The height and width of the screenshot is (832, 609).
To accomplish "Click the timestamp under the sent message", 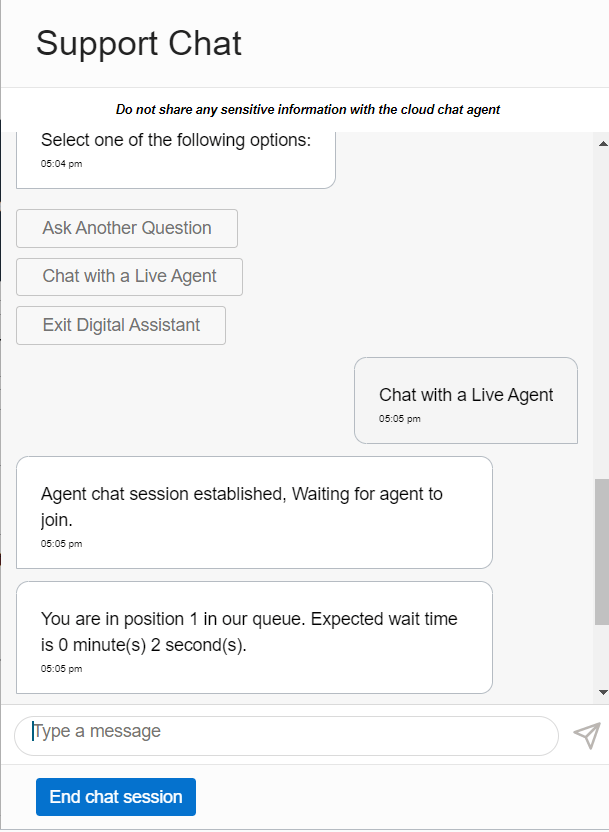I will click(400, 419).
